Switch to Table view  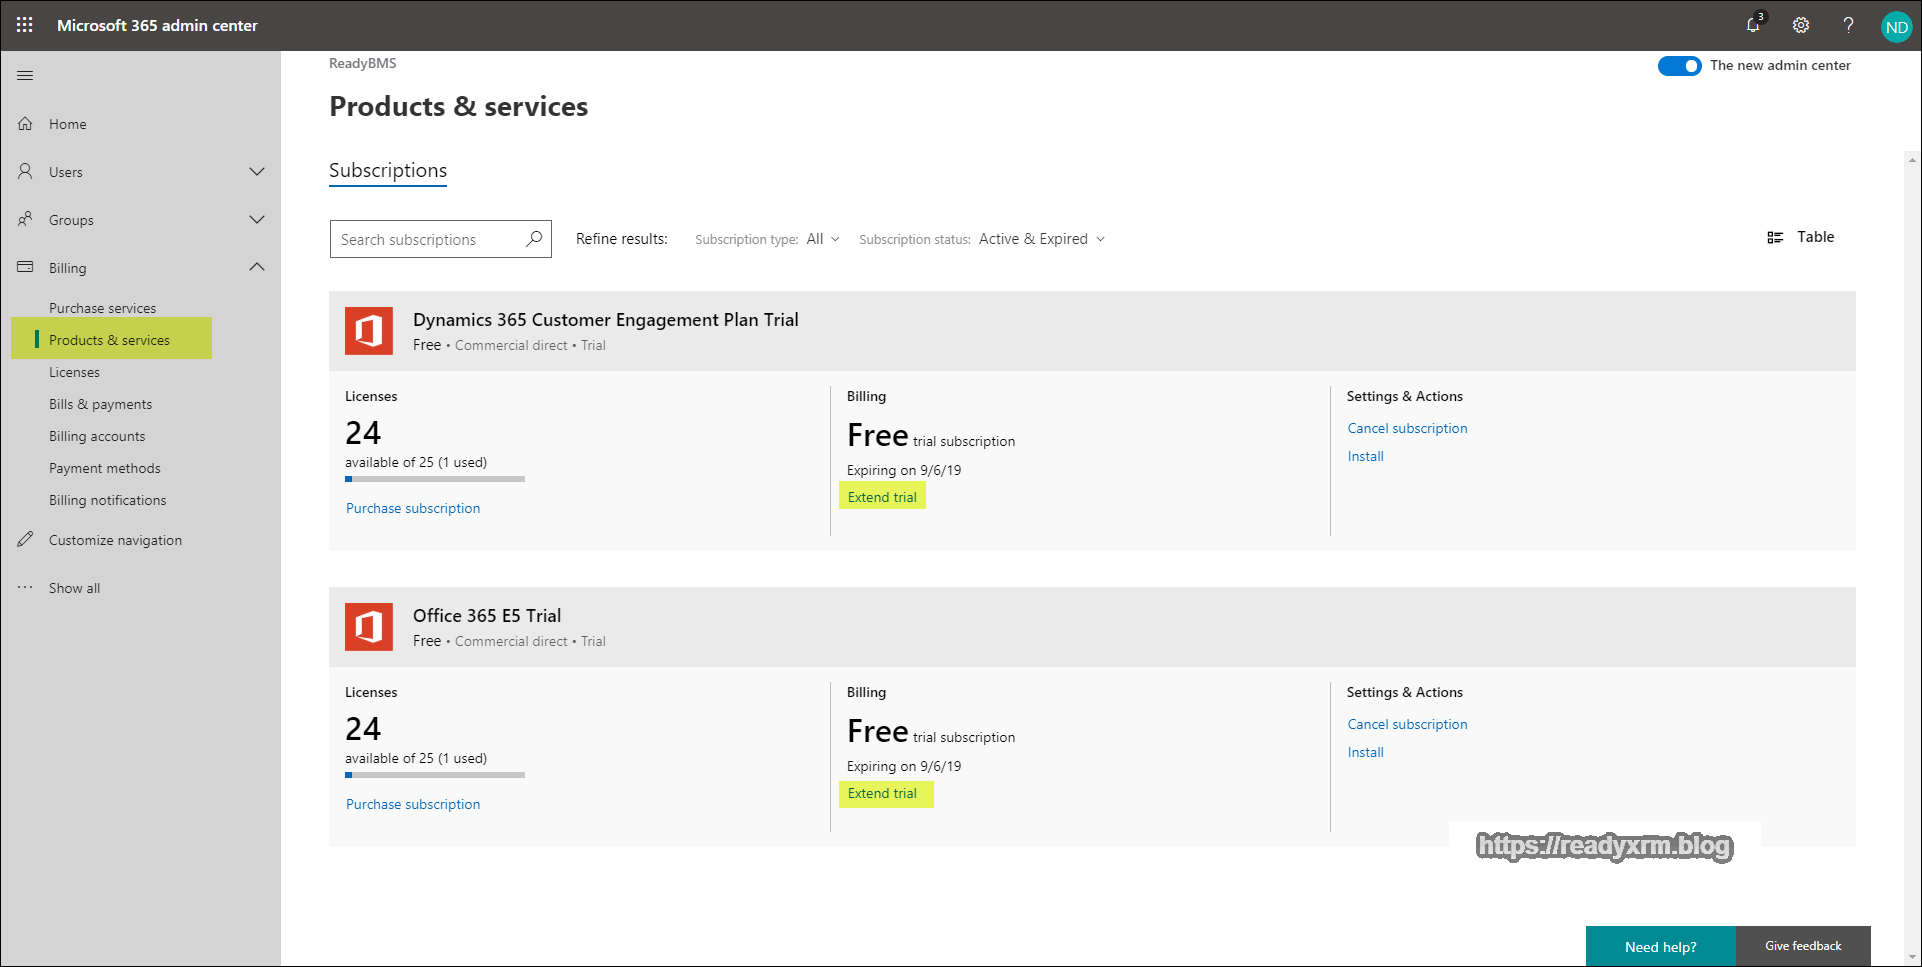click(1801, 237)
